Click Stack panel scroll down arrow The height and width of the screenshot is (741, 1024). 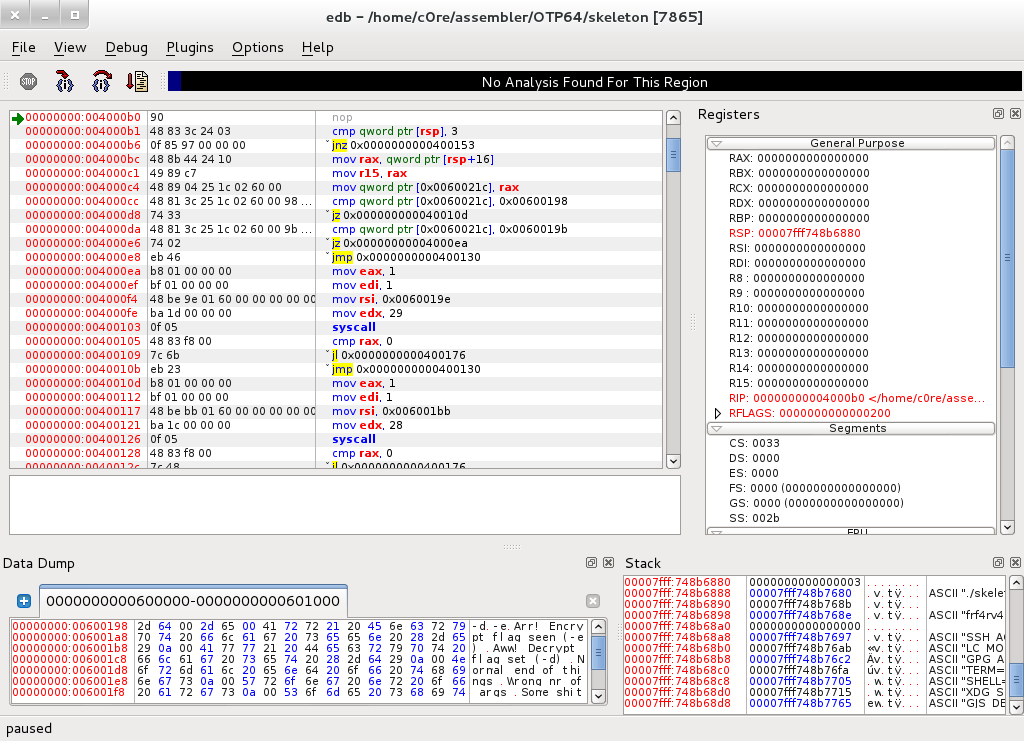tap(1016, 707)
